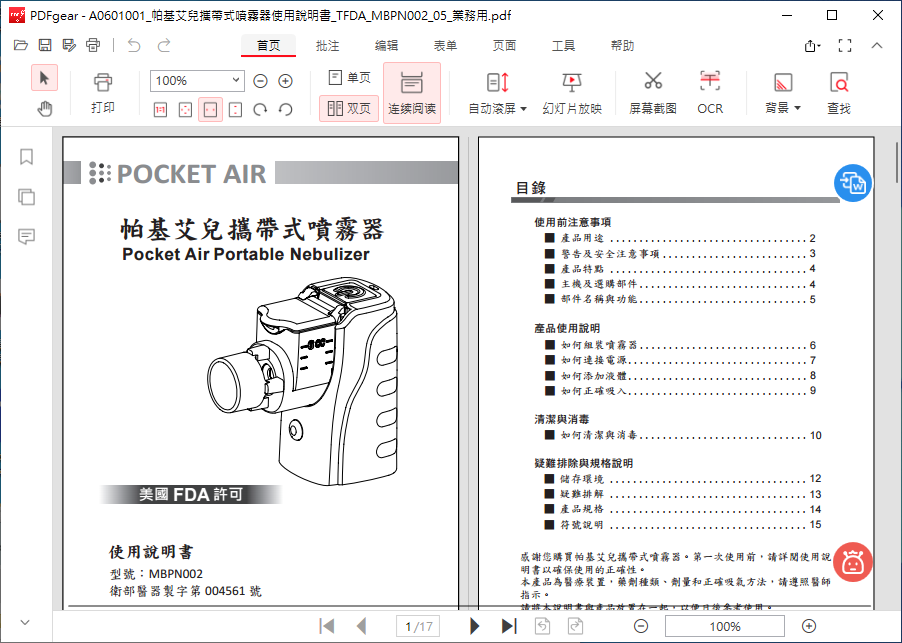Toggle the fit width view mode

tap(211, 109)
